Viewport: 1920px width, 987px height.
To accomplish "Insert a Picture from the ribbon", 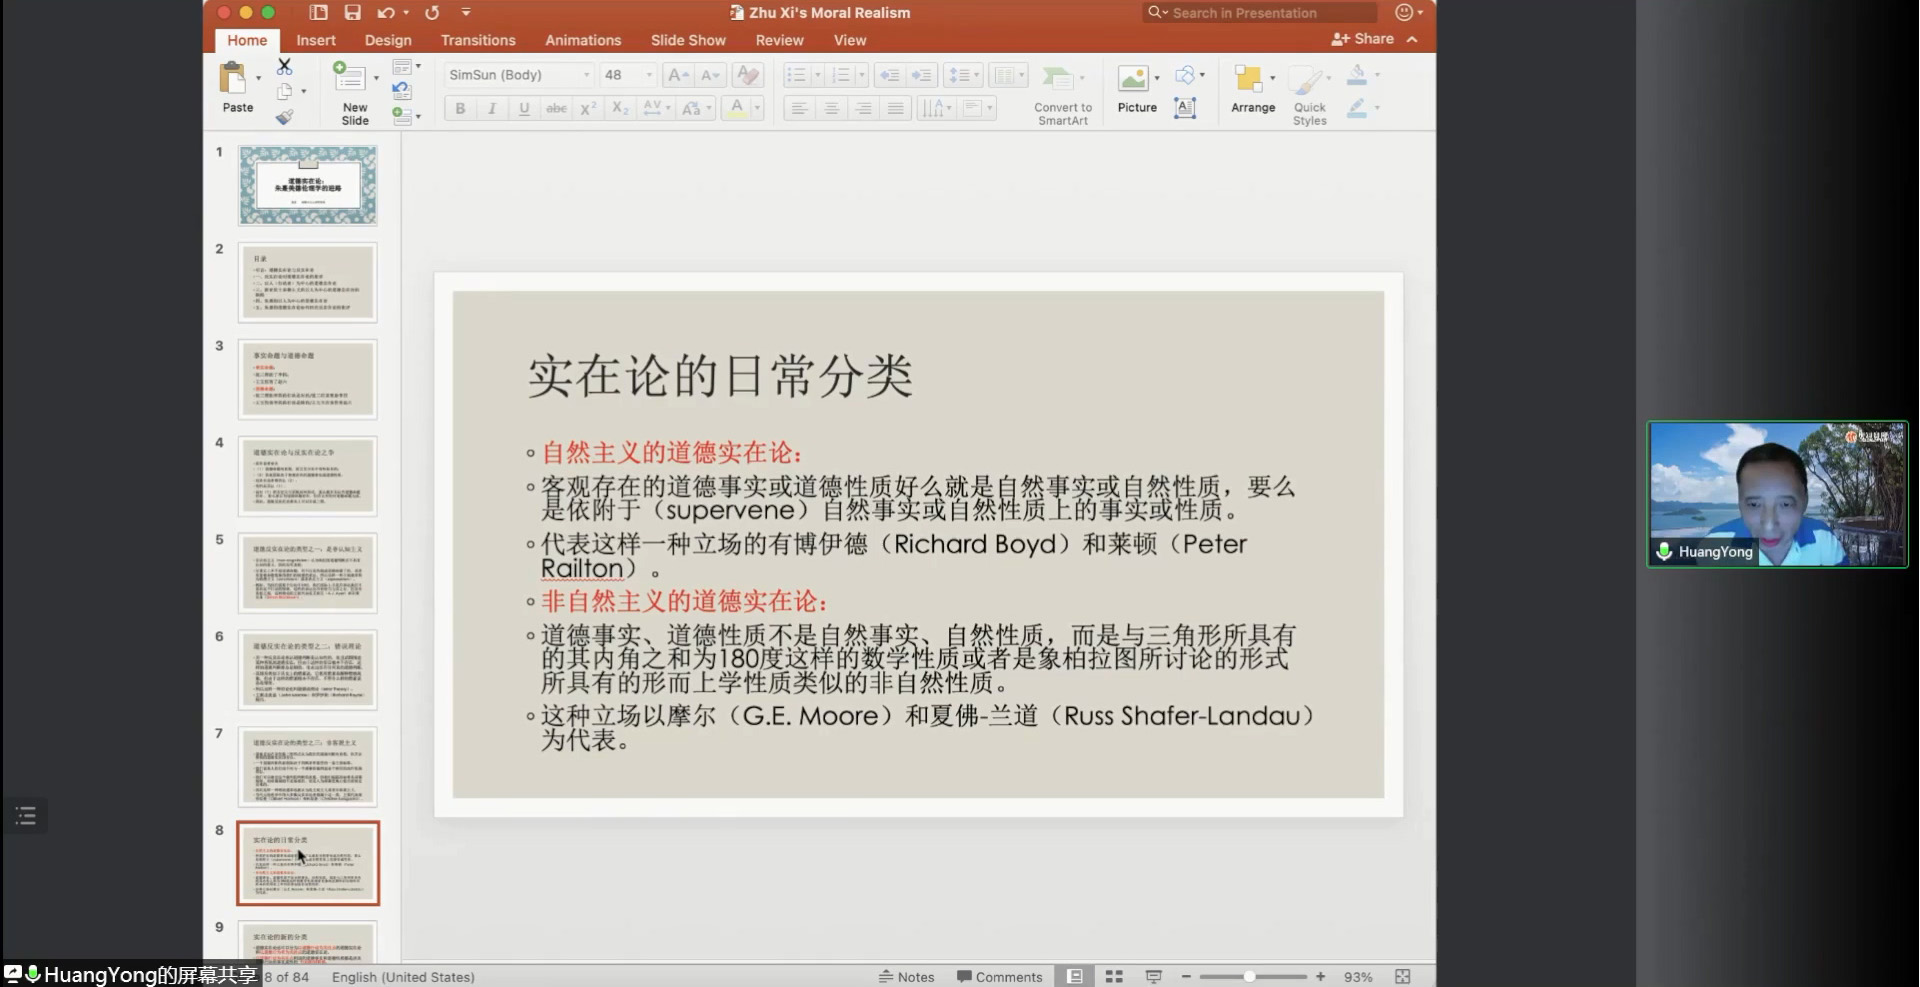I will [x=1136, y=88].
